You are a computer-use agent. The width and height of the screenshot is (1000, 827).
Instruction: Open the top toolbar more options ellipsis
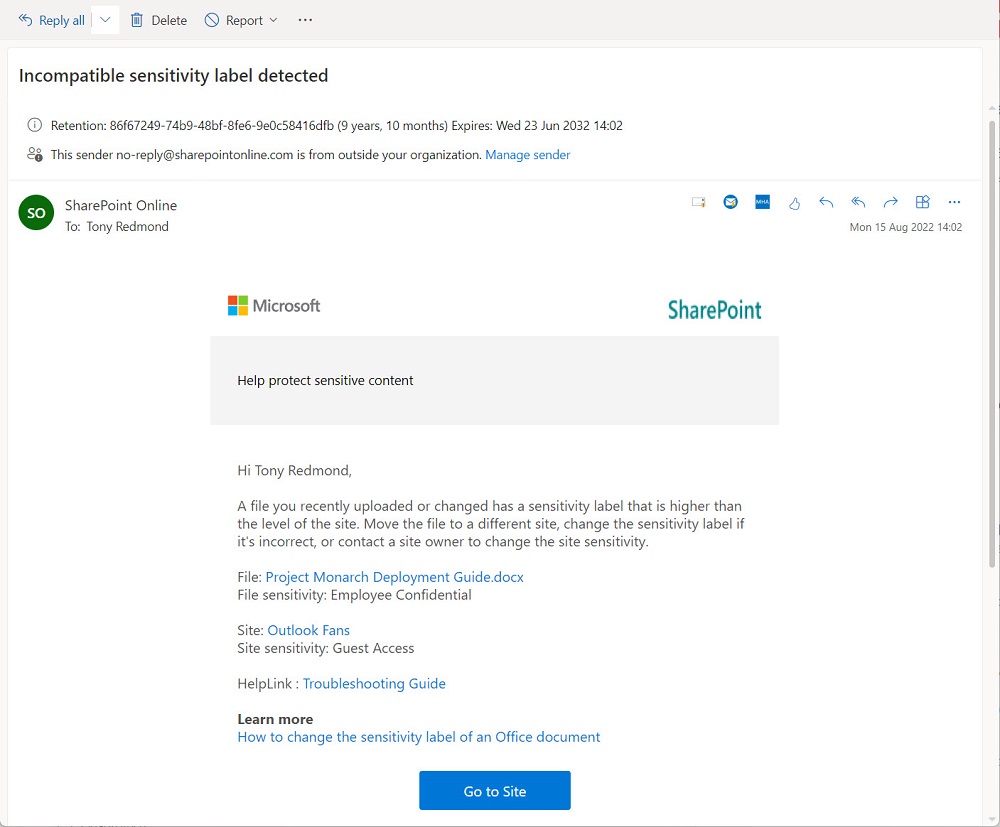306,20
